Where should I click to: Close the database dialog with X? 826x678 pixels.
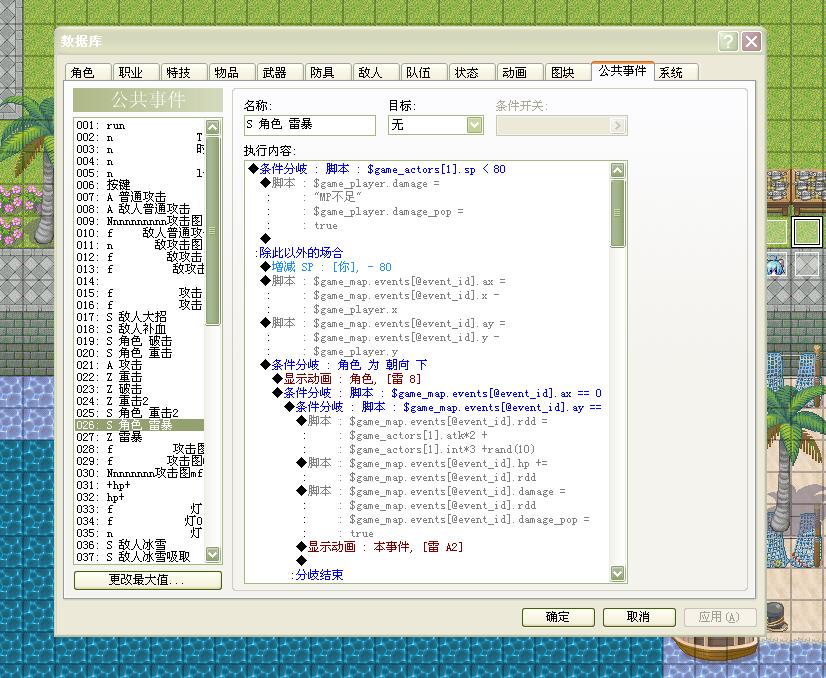[x=751, y=41]
